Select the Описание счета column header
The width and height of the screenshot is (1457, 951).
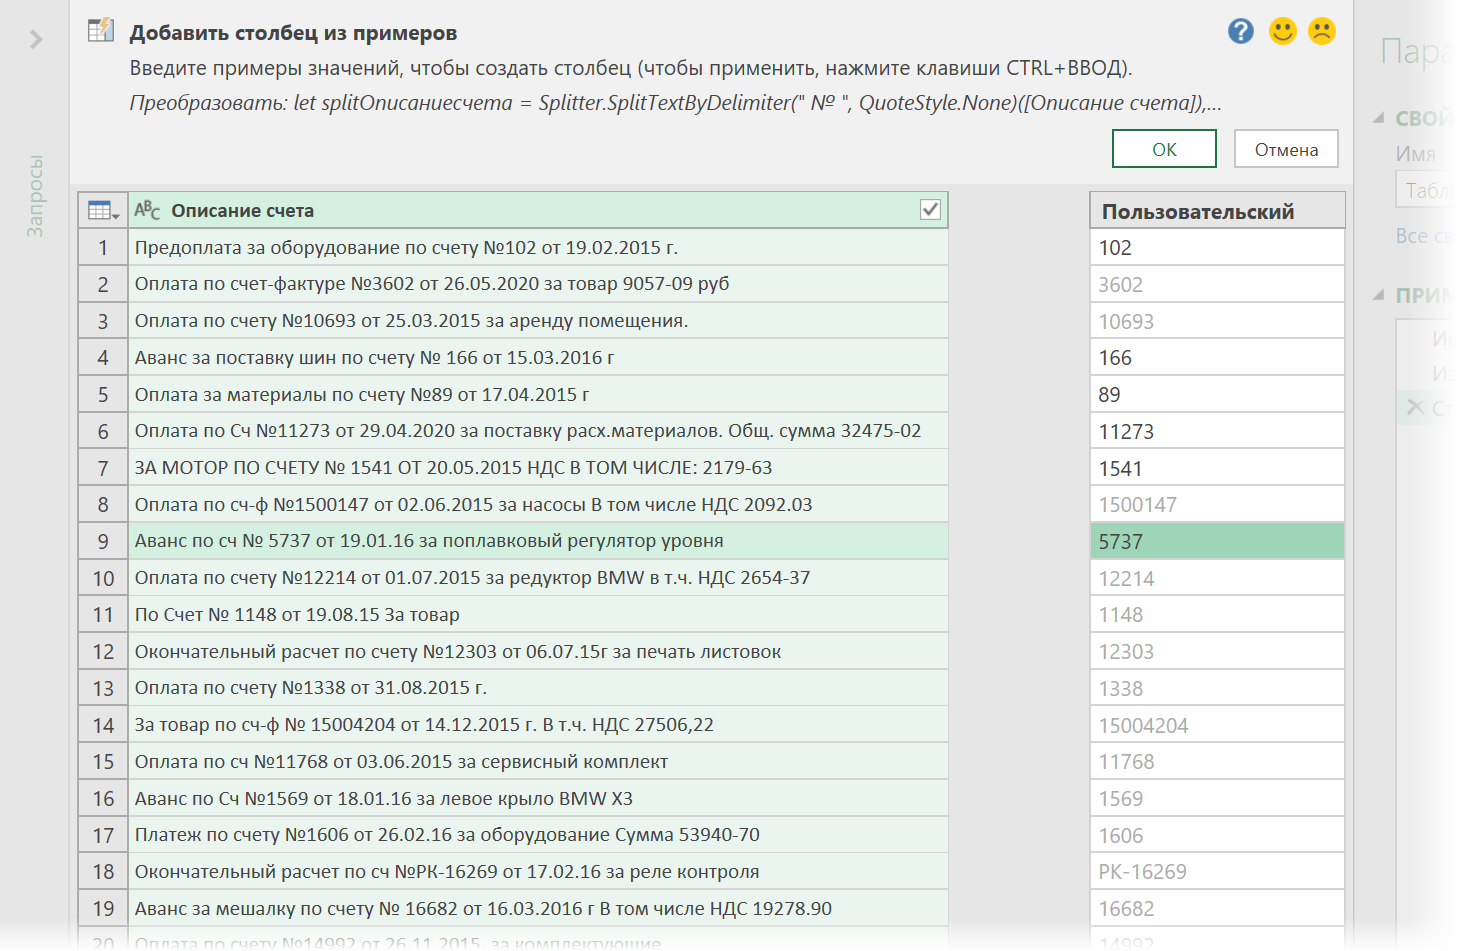tap(538, 210)
